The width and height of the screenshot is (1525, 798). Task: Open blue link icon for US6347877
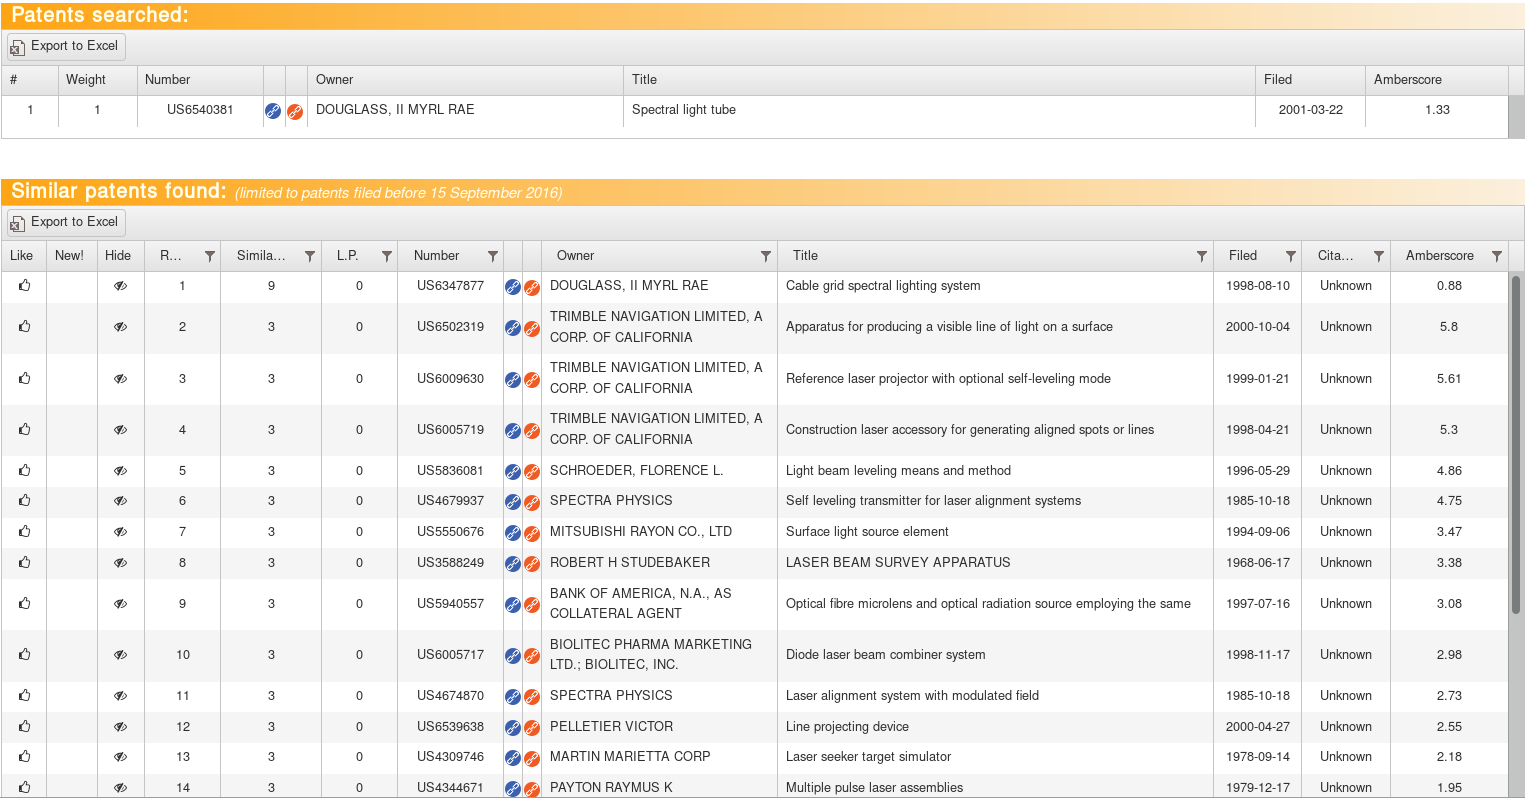coord(513,287)
